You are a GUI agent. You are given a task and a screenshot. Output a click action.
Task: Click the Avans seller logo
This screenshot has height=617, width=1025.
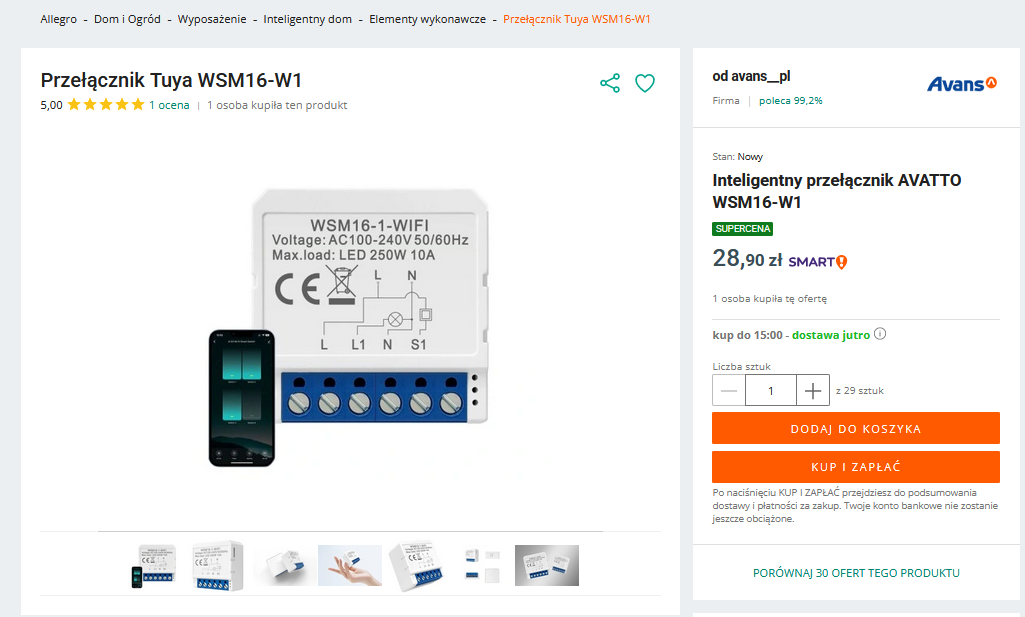click(x=962, y=84)
